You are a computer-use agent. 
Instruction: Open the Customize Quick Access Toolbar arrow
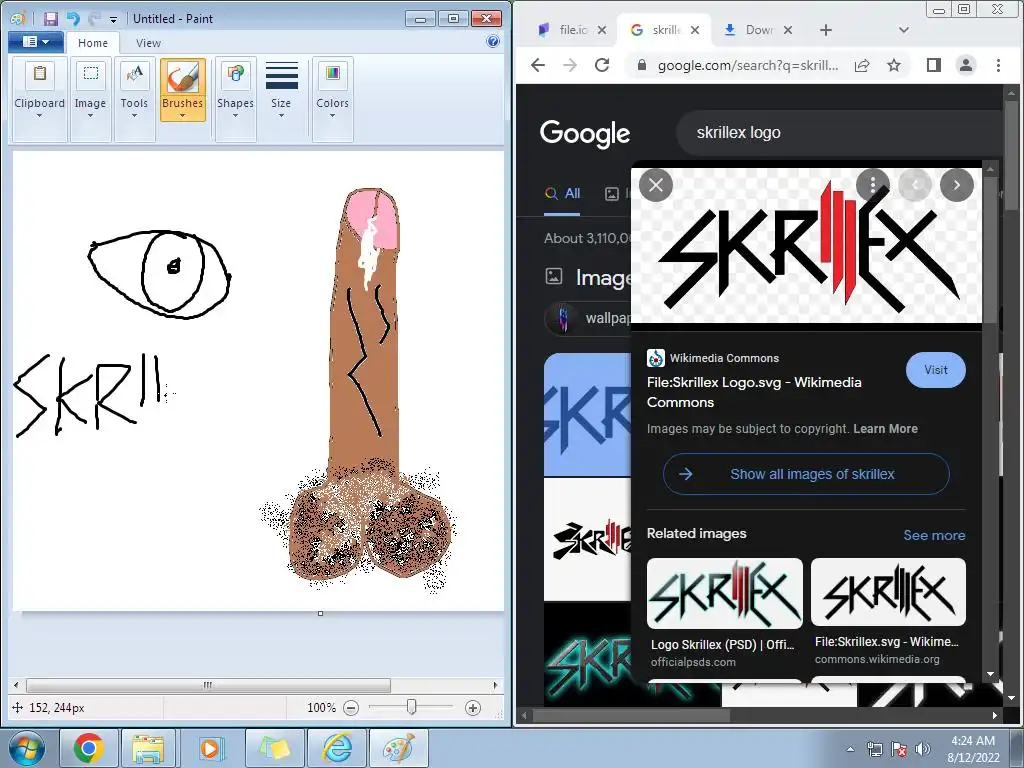[x=114, y=20]
